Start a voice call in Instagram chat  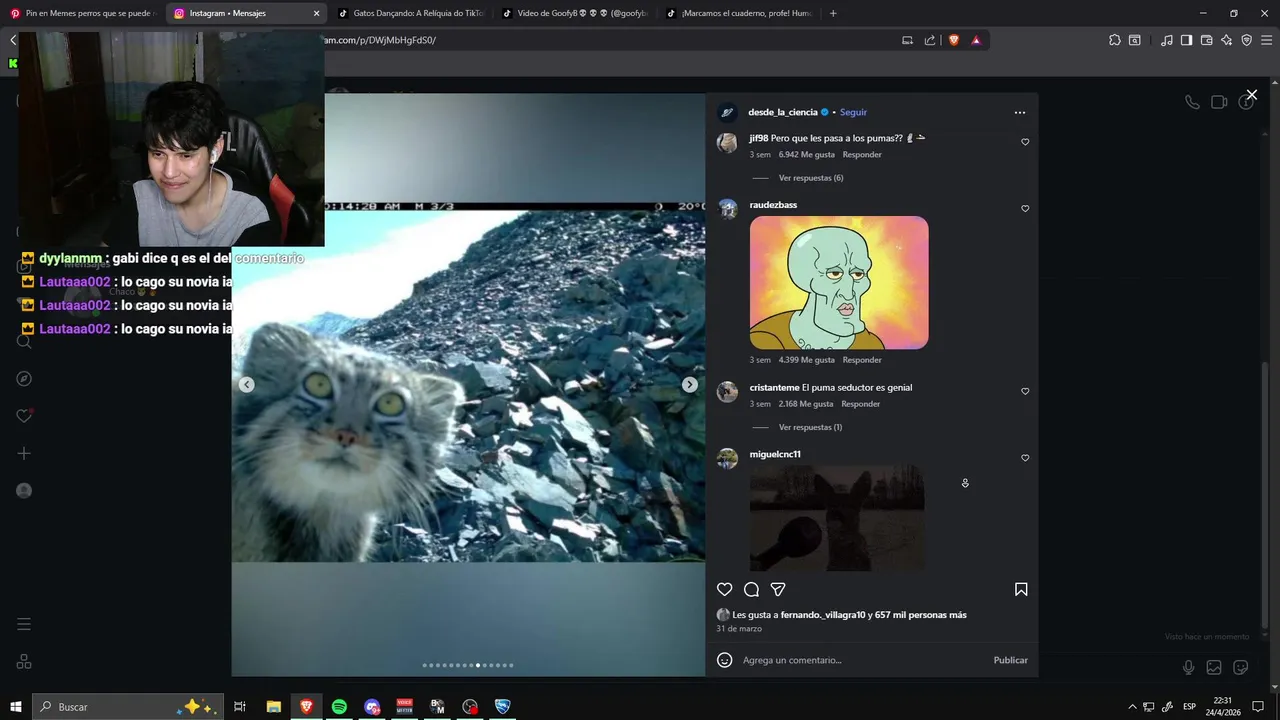click(x=1192, y=102)
